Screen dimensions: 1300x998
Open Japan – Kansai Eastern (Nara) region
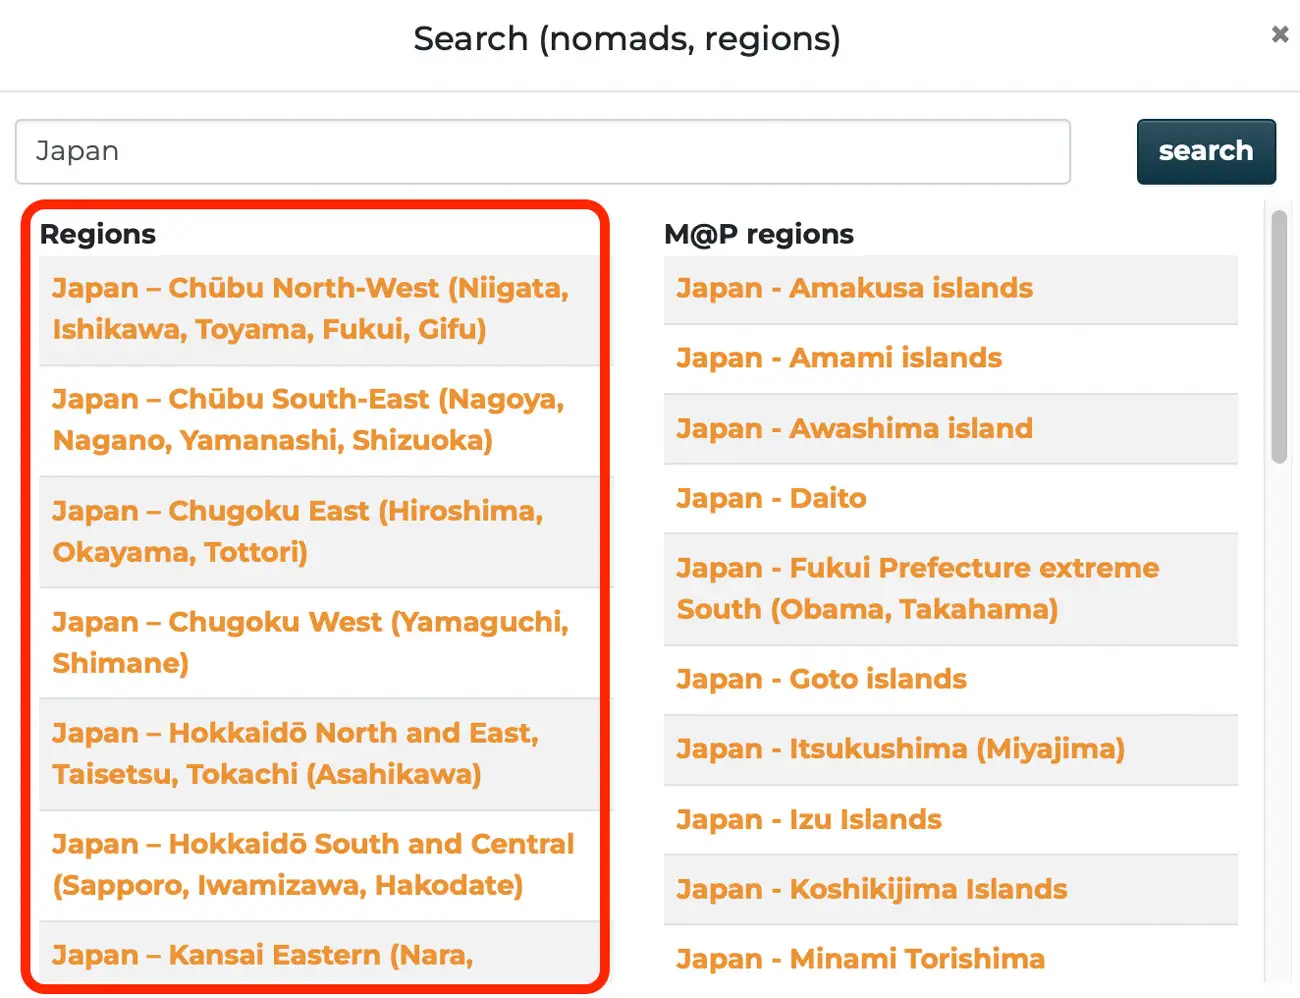pos(262,954)
